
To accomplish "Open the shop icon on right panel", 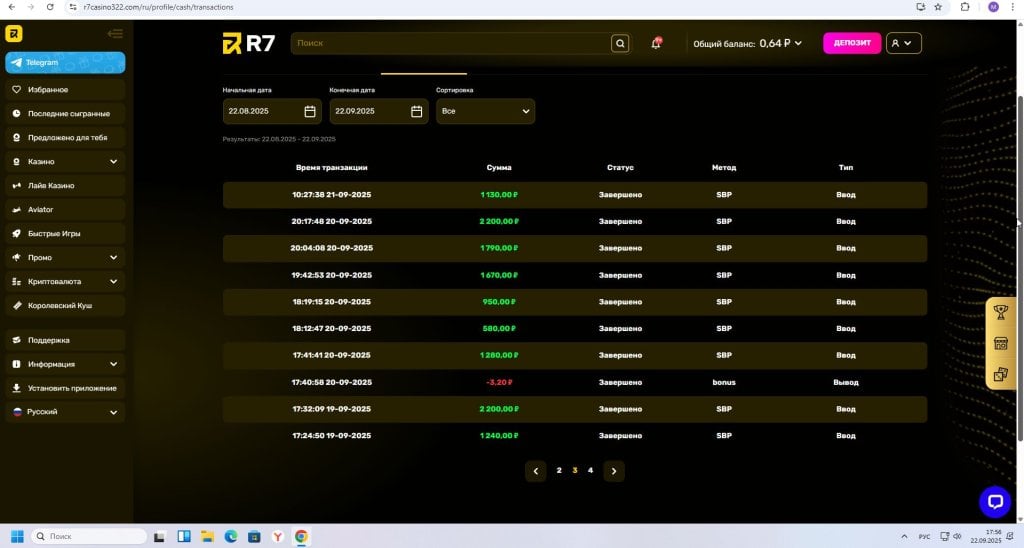I will click(x=1000, y=344).
